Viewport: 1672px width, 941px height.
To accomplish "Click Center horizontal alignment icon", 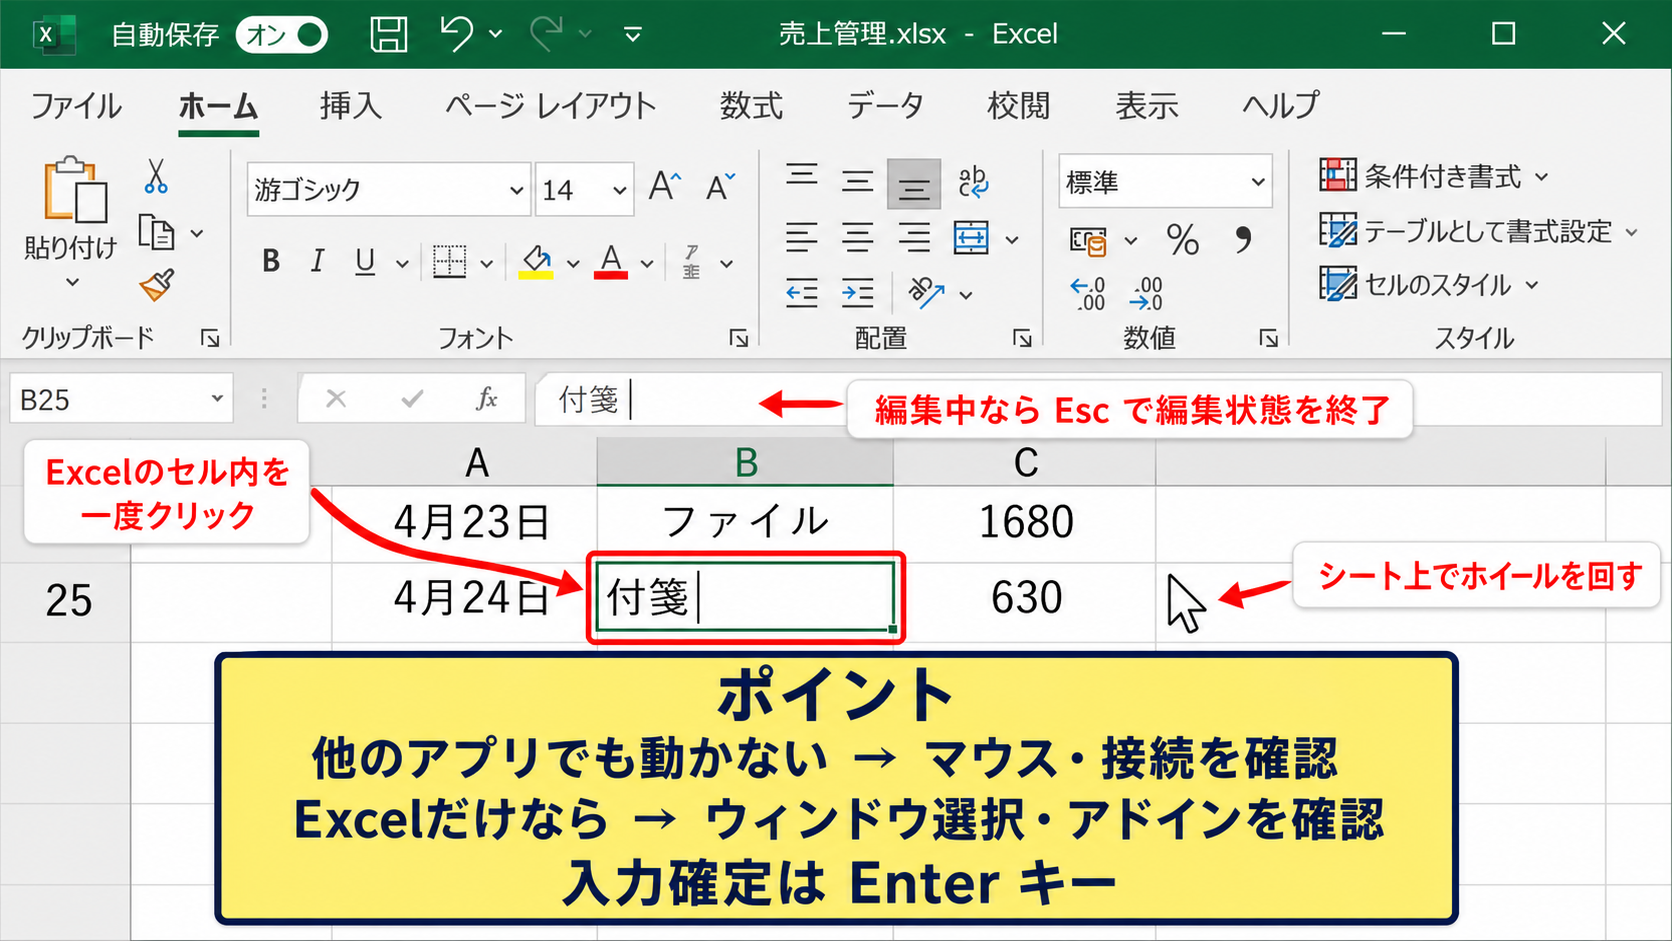I will (857, 238).
